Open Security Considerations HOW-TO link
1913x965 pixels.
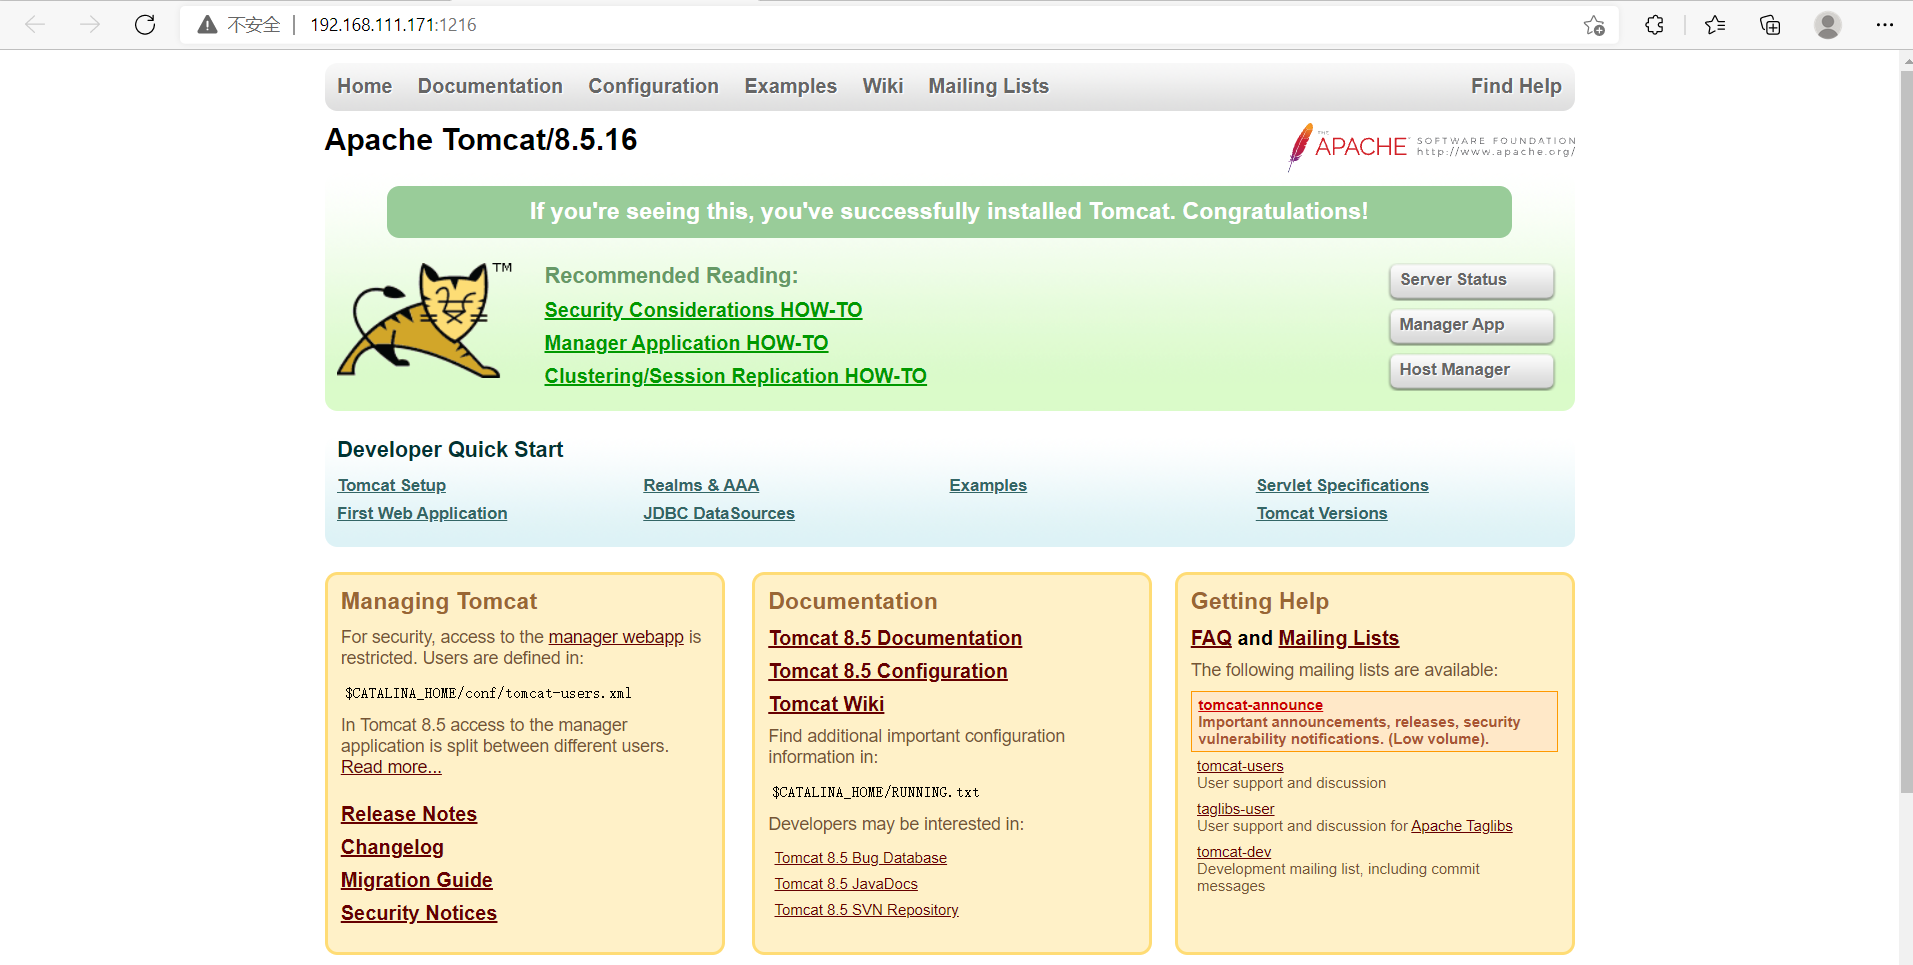(703, 310)
